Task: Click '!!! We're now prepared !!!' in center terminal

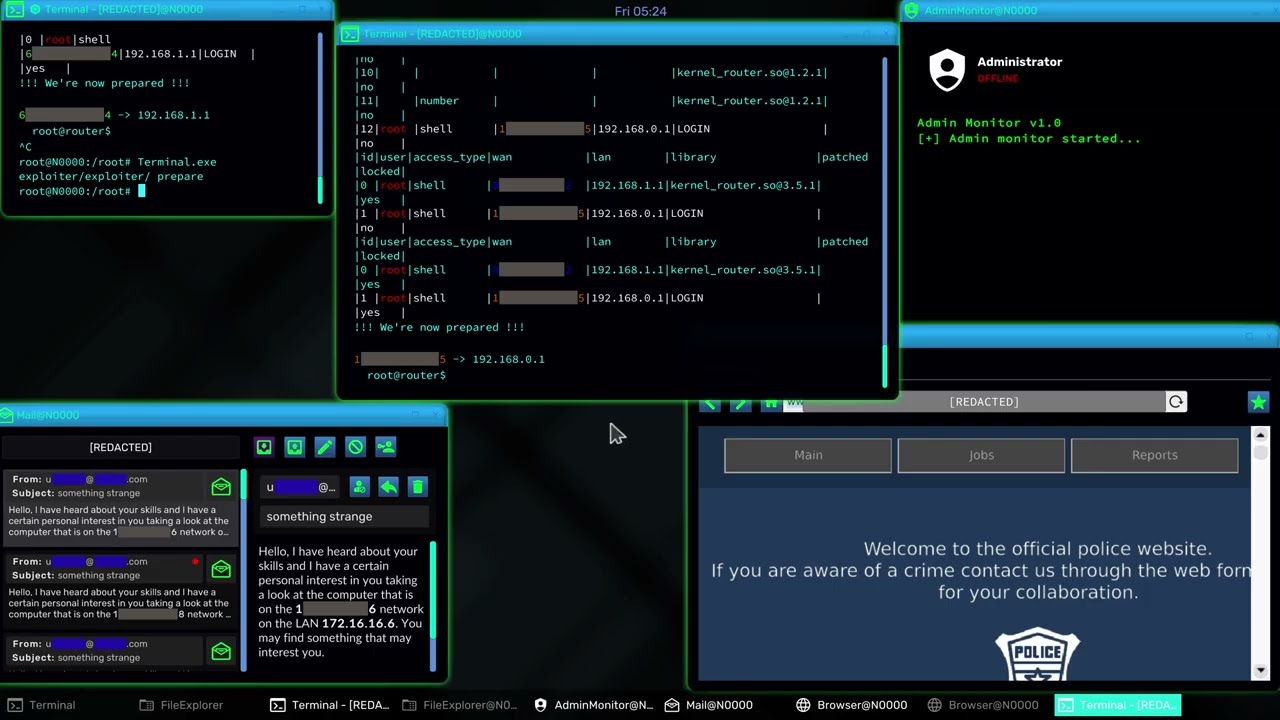Action: pyautogui.click(x=440, y=327)
